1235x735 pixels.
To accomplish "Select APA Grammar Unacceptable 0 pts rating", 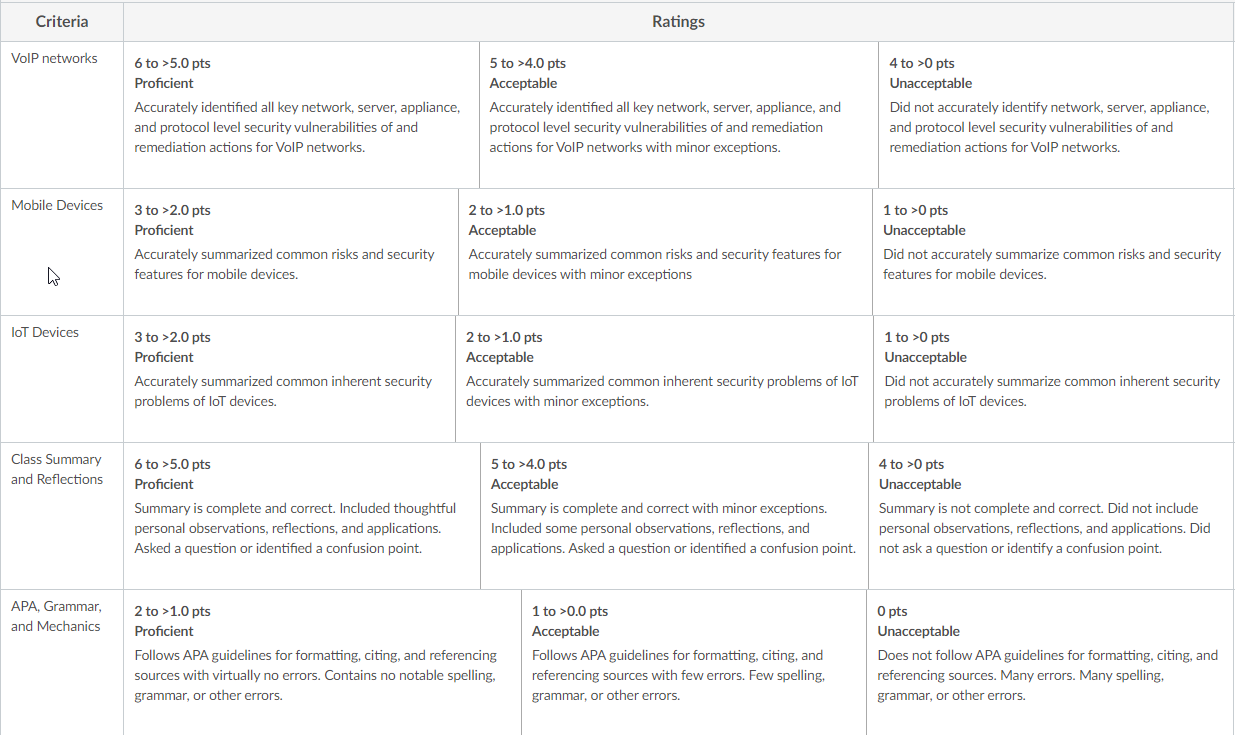I will pyautogui.click(x=1050, y=662).
